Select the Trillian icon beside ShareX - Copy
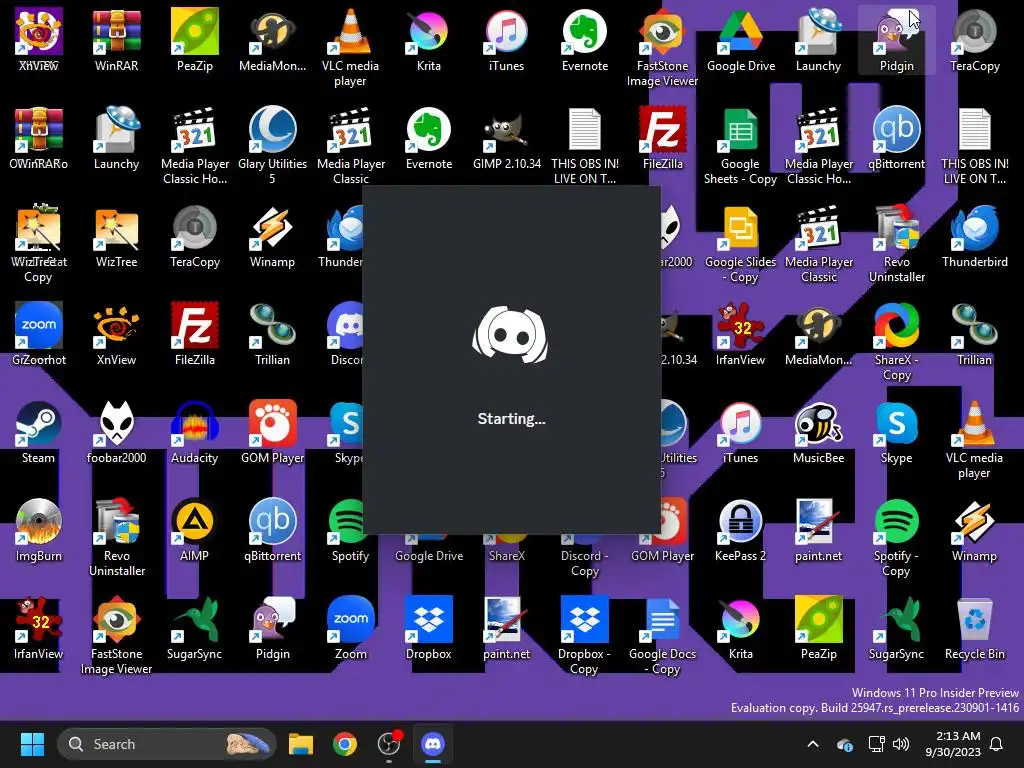Image resolution: width=1024 pixels, height=768 pixels. [x=974, y=334]
